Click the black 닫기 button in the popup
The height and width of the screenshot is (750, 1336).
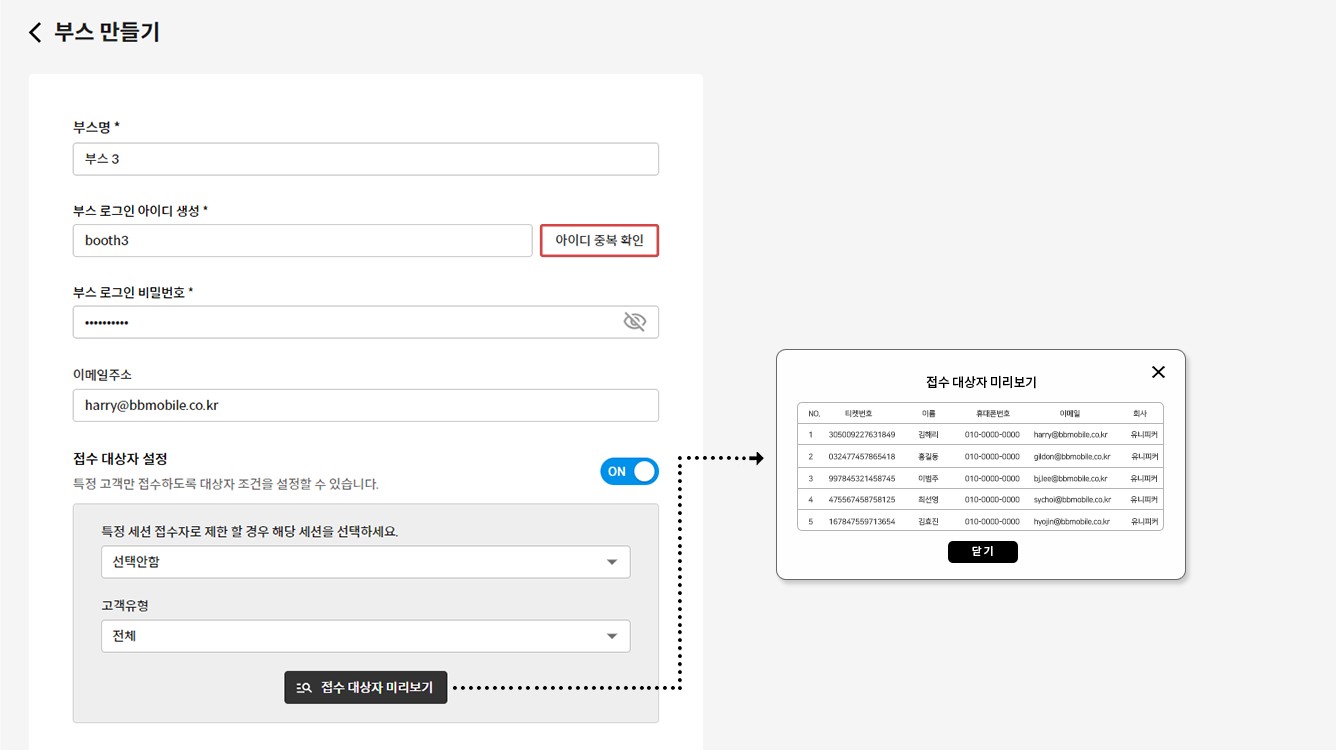pyautogui.click(x=982, y=552)
